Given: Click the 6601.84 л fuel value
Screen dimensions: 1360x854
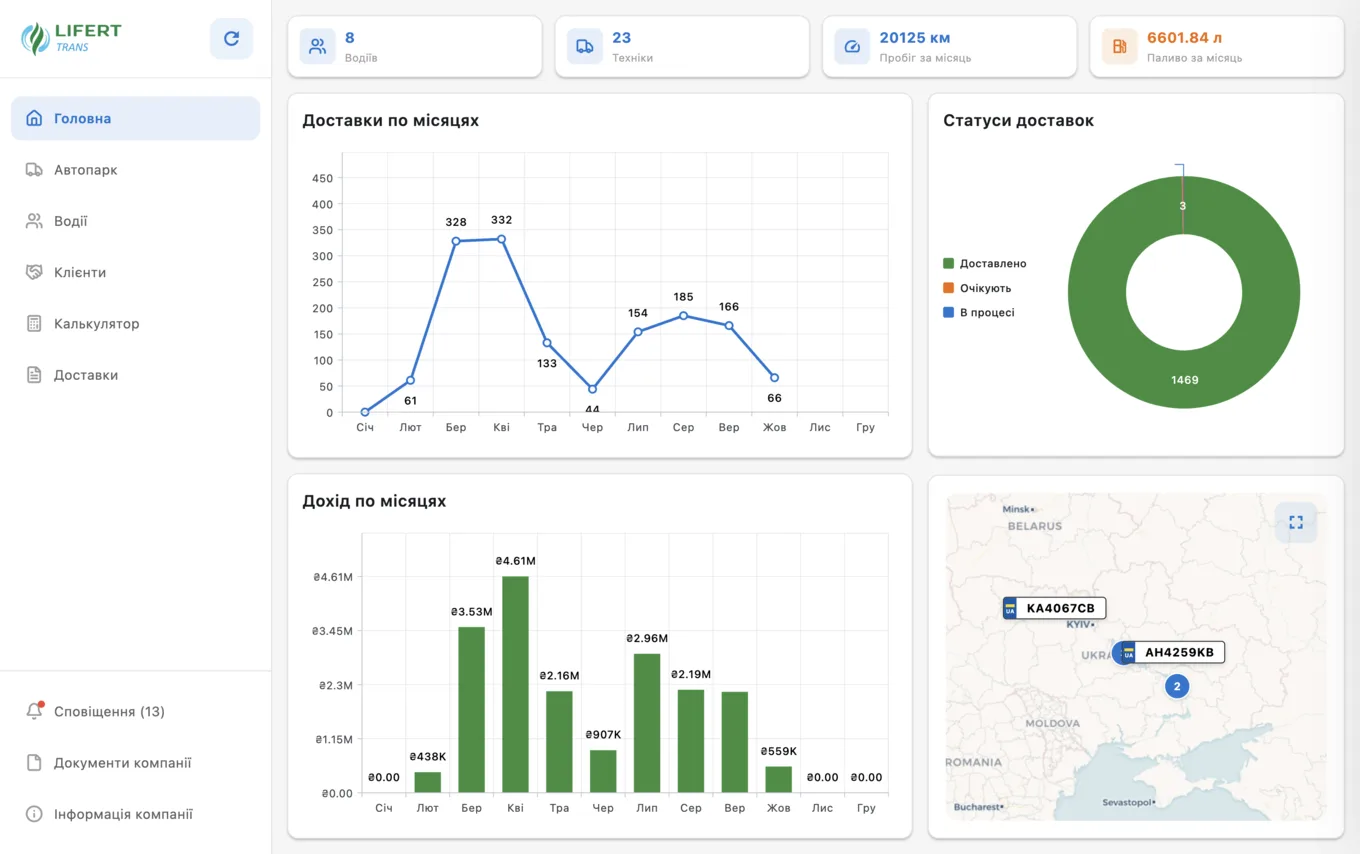Looking at the screenshot, I should (1185, 38).
